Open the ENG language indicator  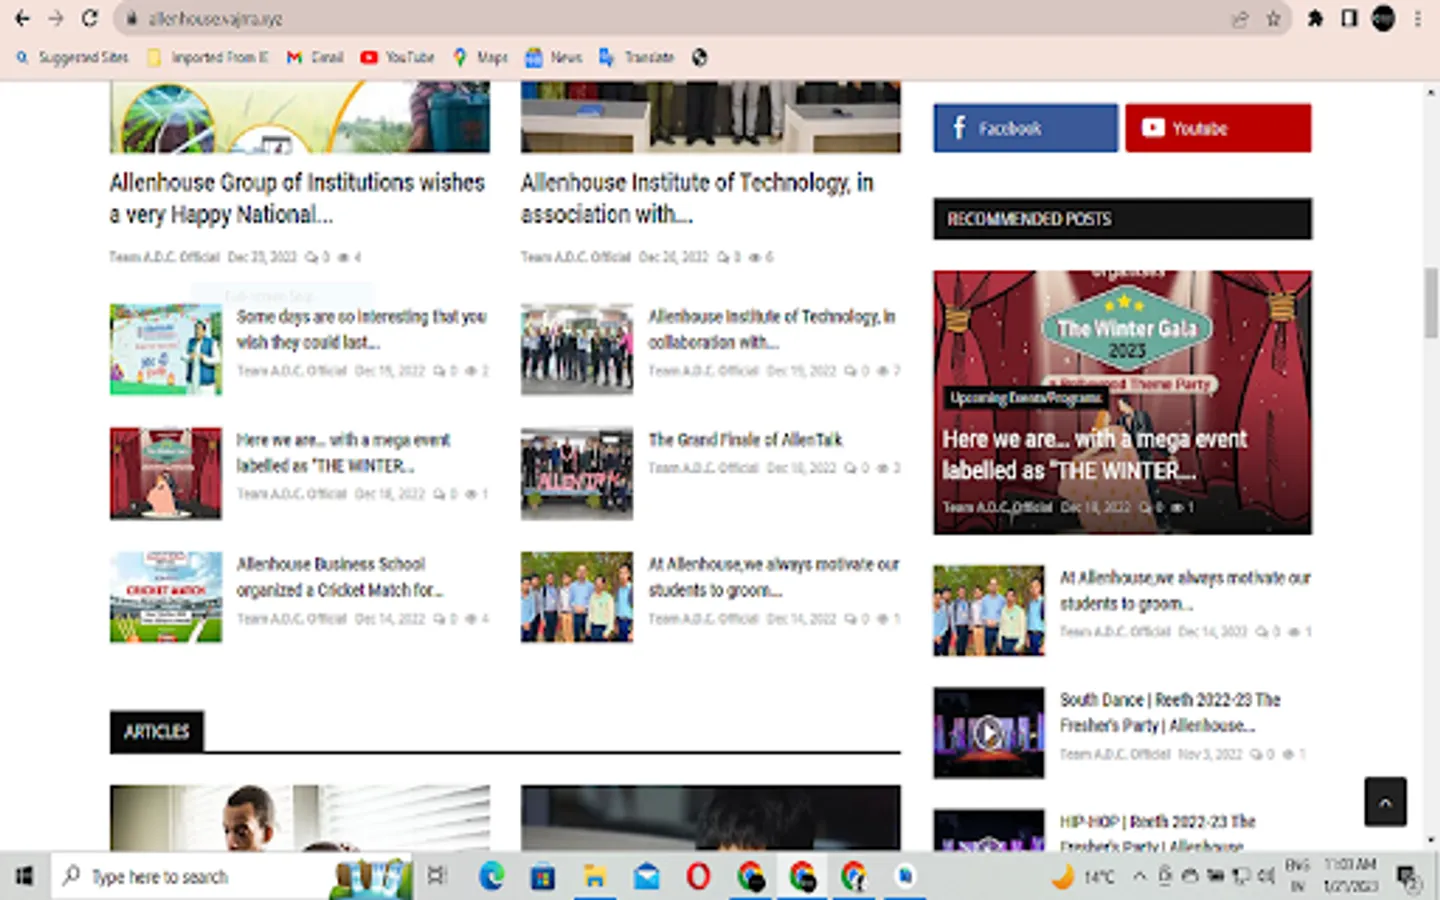tap(1297, 875)
